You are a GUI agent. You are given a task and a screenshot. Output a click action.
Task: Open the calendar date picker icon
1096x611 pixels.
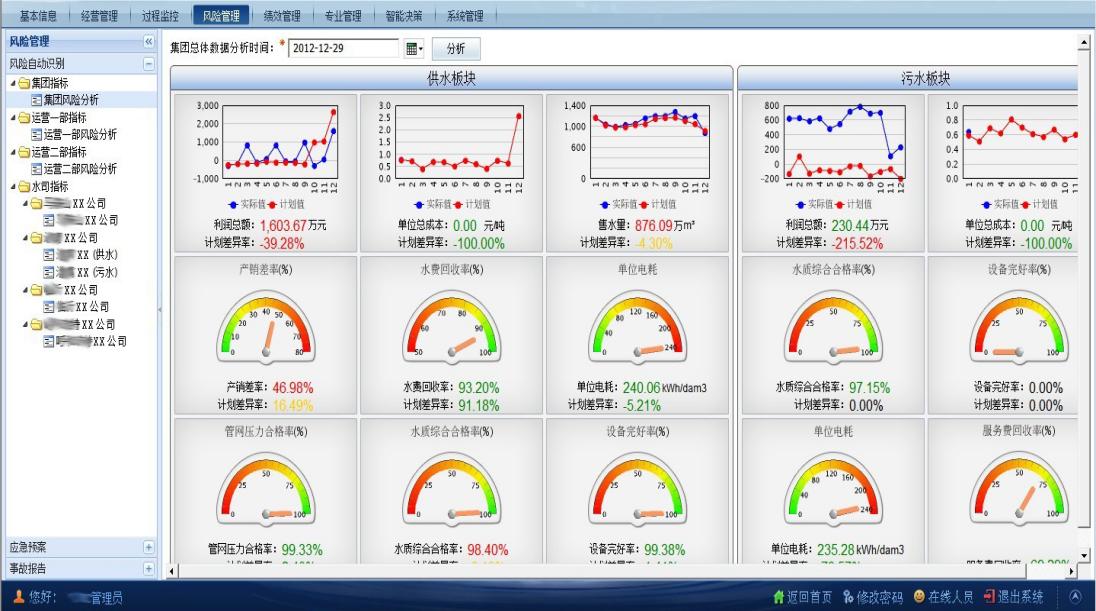point(412,48)
